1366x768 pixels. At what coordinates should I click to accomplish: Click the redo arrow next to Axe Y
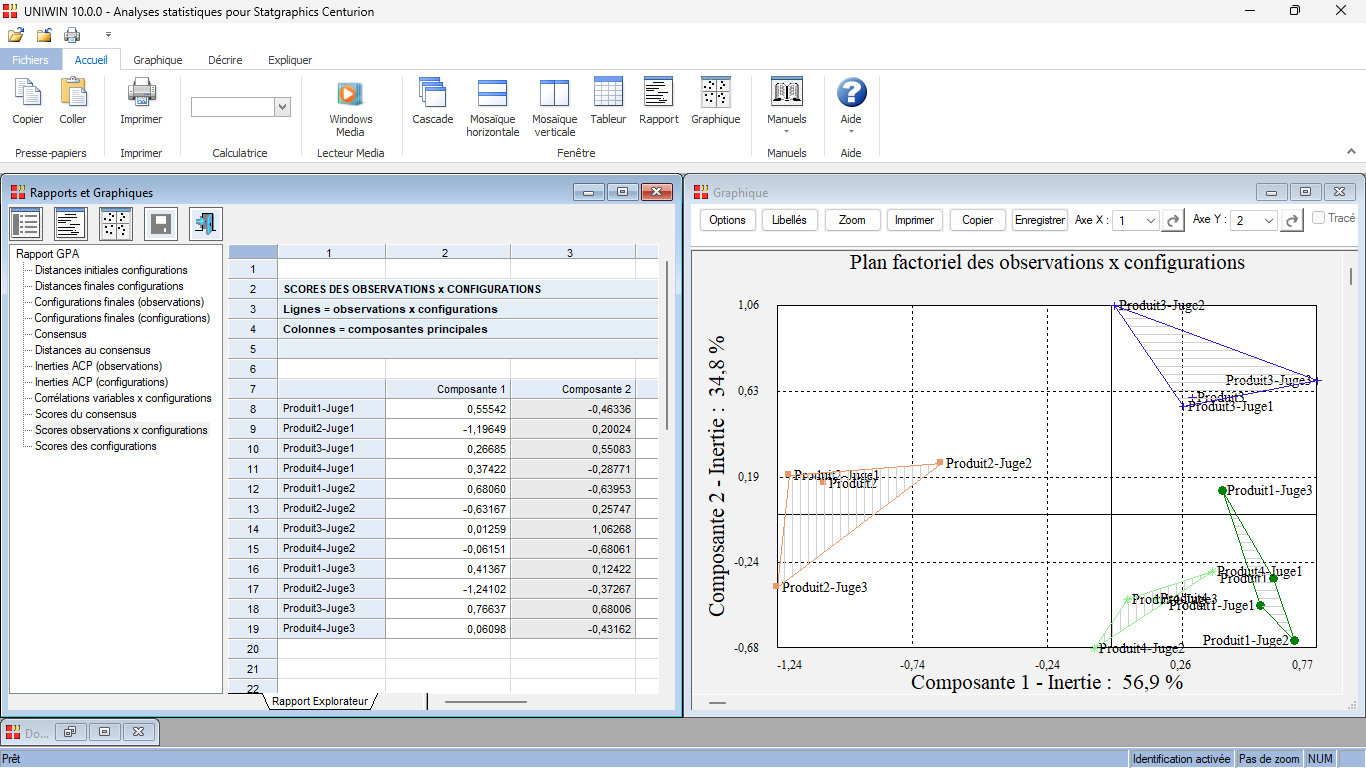click(1293, 220)
